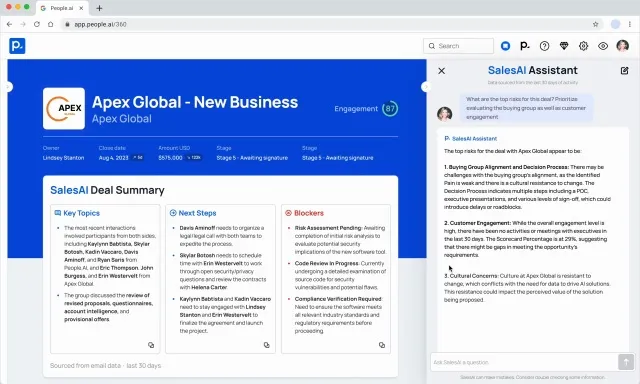Click the diamond icon in the header
Image resolution: width=640 pixels, height=384 pixels.
(564, 46)
